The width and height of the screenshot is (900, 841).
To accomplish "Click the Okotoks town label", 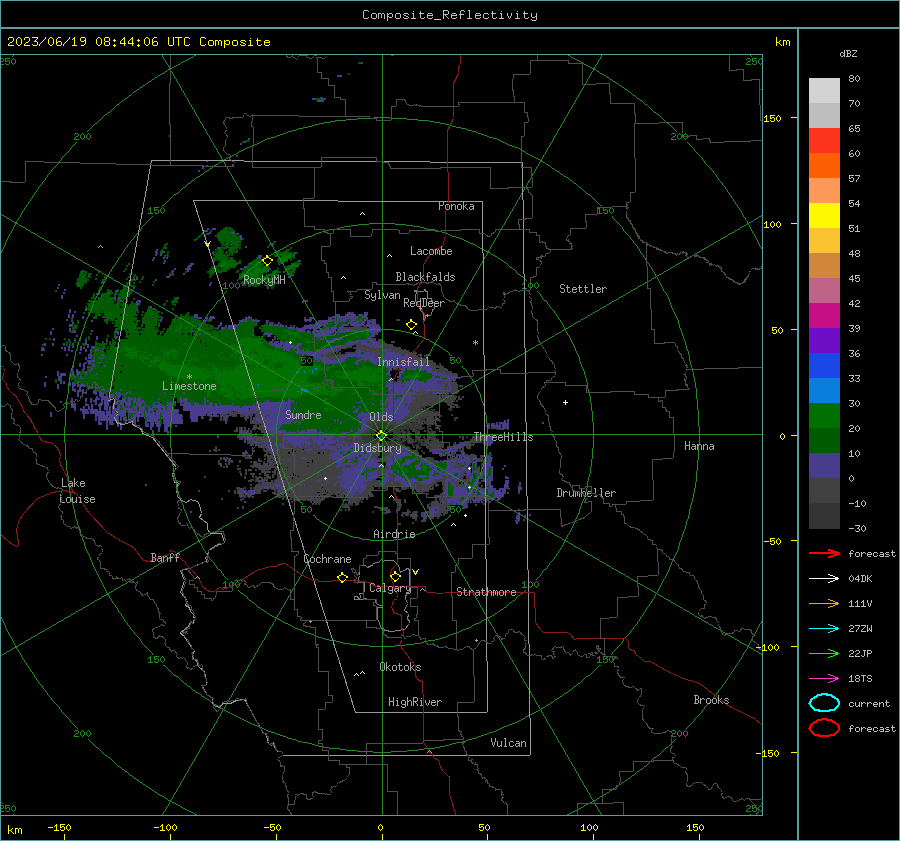I will tap(400, 667).
